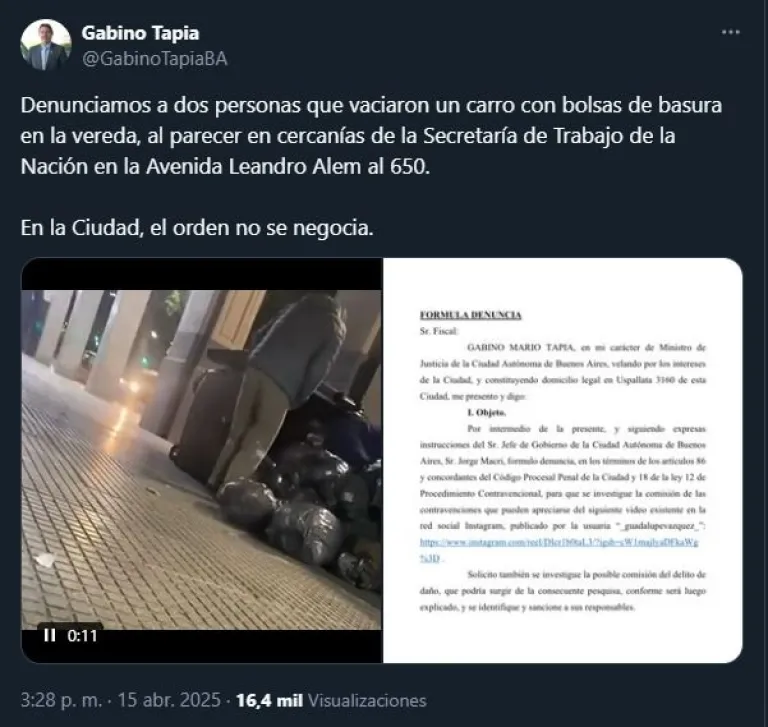Pause the video with the pause icon
The height and width of the screenshot is (727, 768).
click(x=49, y=635)
